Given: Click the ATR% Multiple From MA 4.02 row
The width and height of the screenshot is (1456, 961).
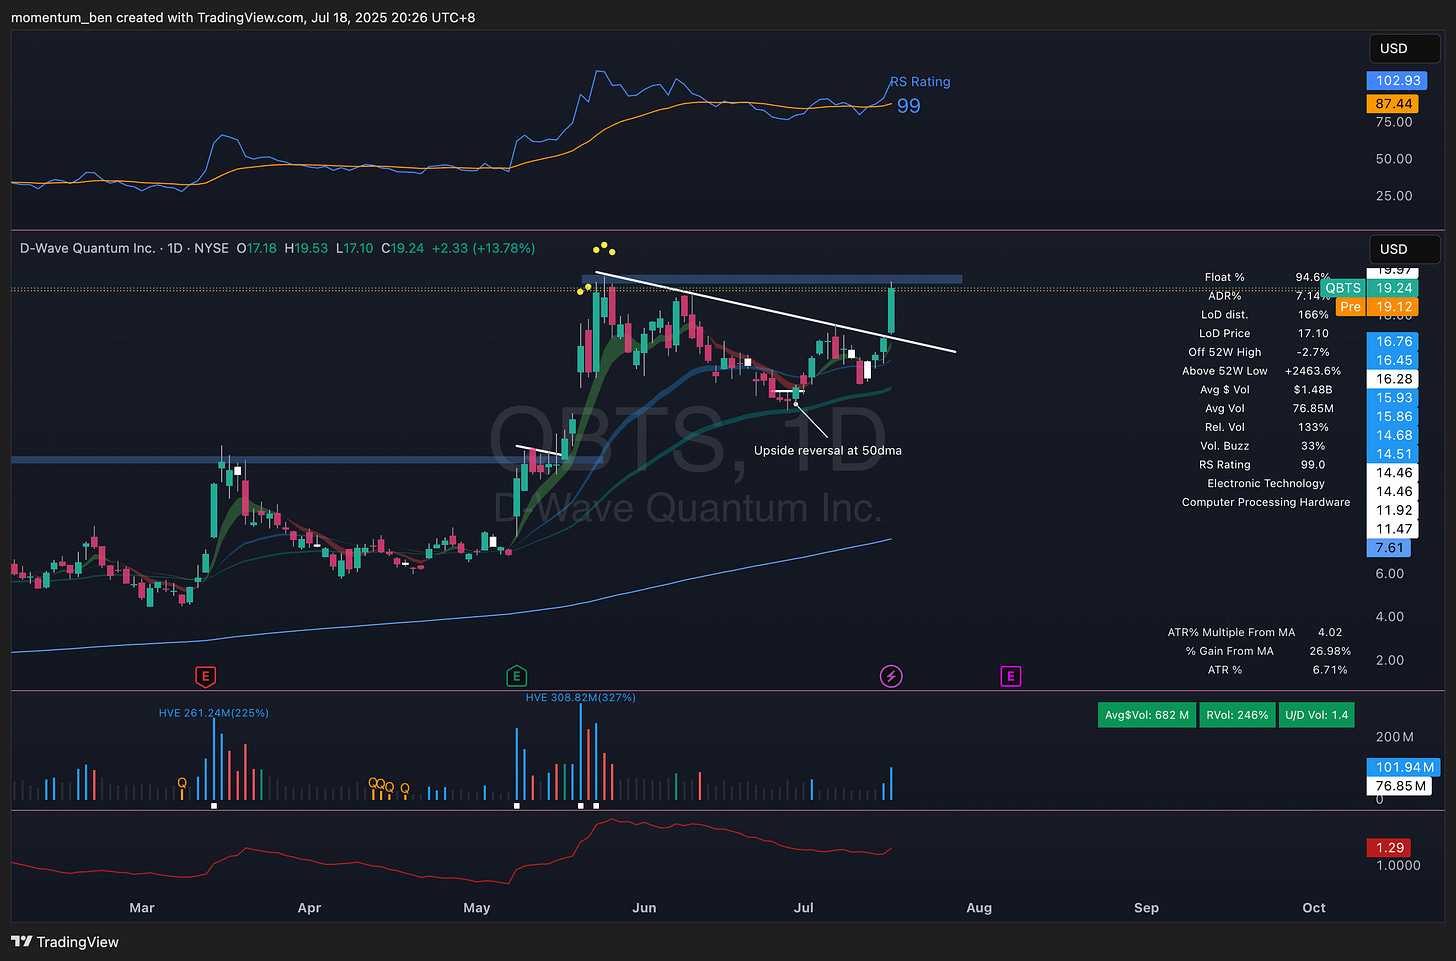Looking at the screenshot, I should point(1255,633).
